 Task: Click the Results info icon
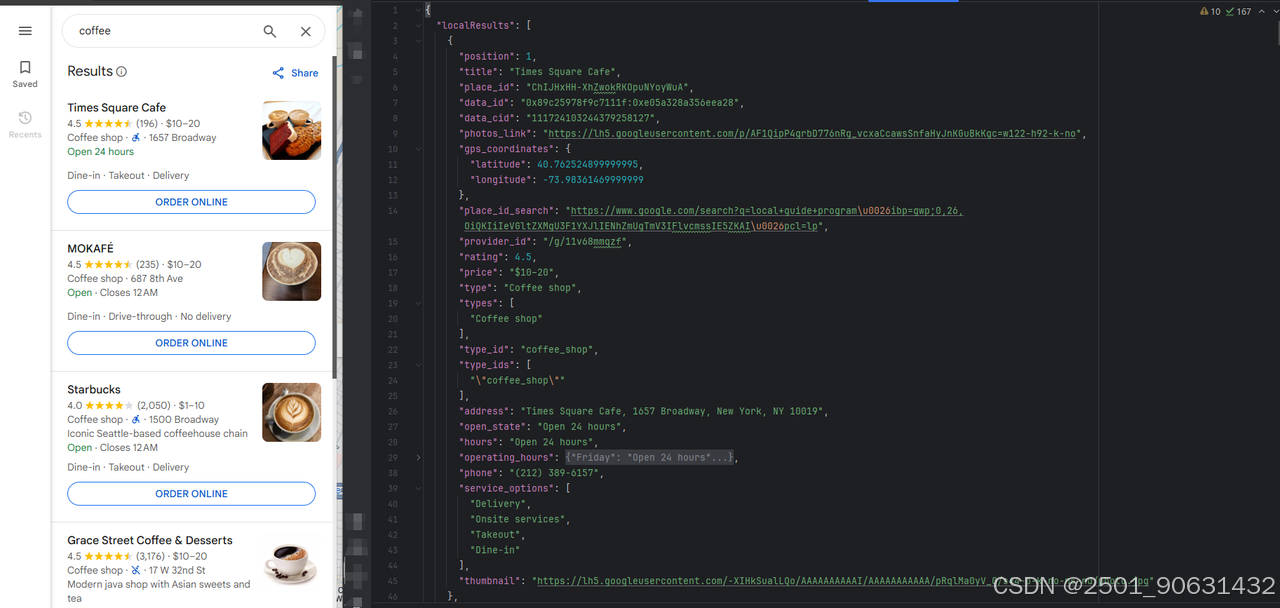(122, 72)
